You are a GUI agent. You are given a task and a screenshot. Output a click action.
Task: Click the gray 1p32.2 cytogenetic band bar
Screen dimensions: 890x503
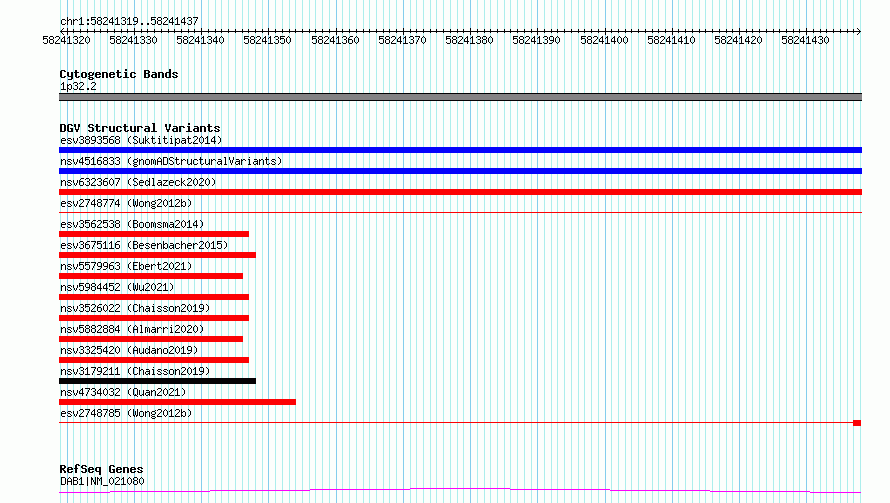pos(460,97)
